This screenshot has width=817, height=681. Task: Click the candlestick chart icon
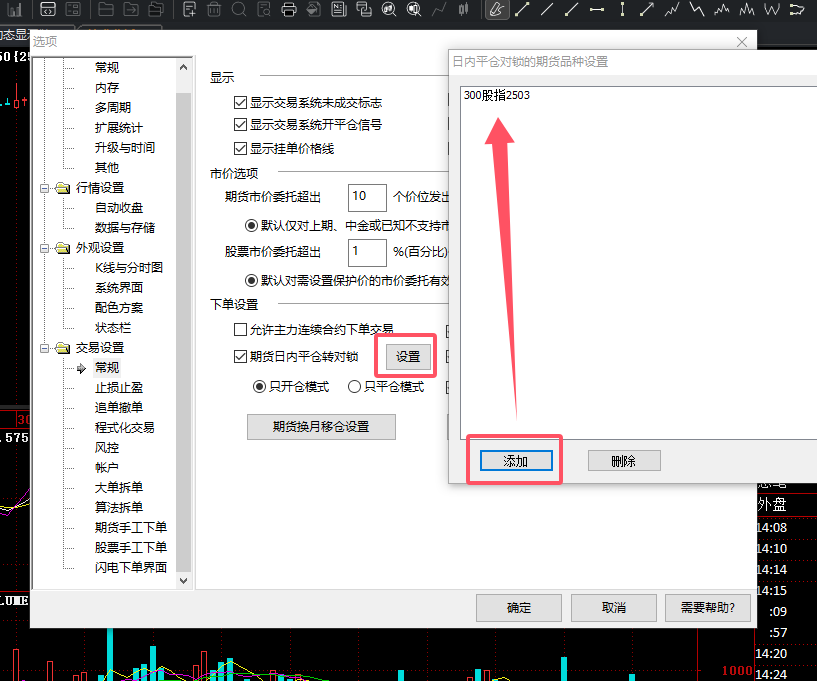point(463,9)
